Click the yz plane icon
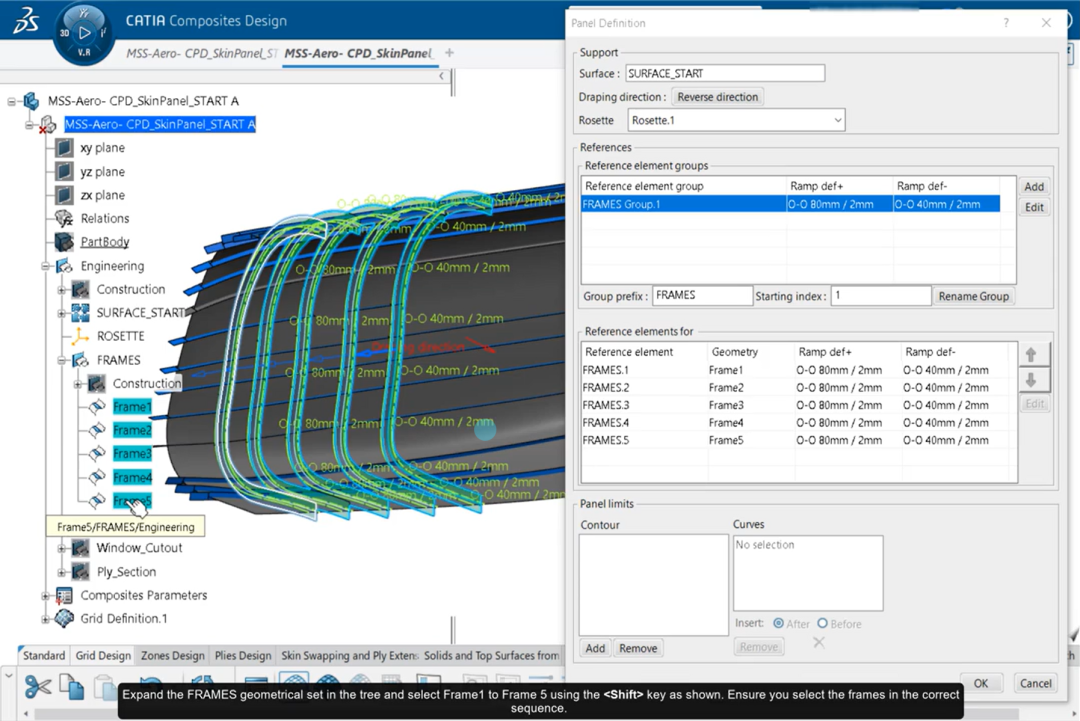1080x721 pixels. click(x=64, y=171)
